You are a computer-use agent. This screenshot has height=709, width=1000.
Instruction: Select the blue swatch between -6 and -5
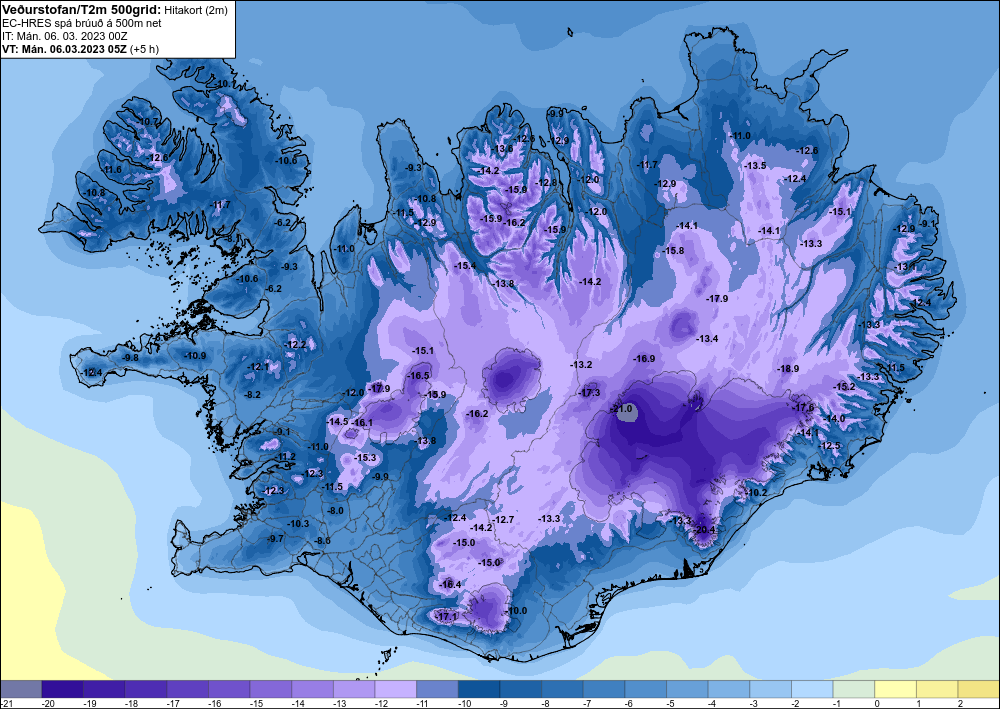pyautogui.click(x=645, y=689)
